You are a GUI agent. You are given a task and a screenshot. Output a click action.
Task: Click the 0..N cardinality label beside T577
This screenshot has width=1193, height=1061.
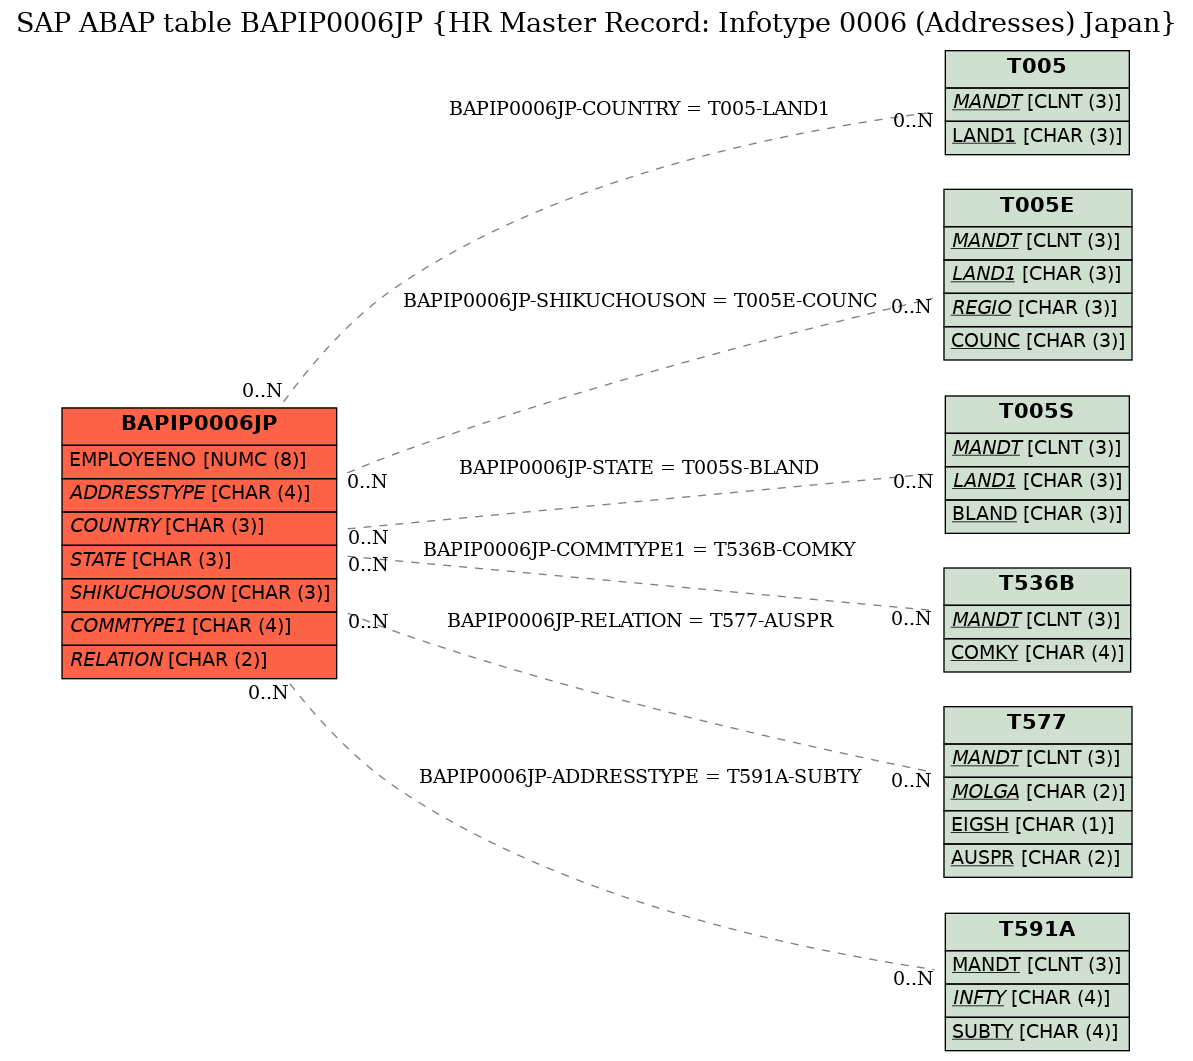point(911,781)
